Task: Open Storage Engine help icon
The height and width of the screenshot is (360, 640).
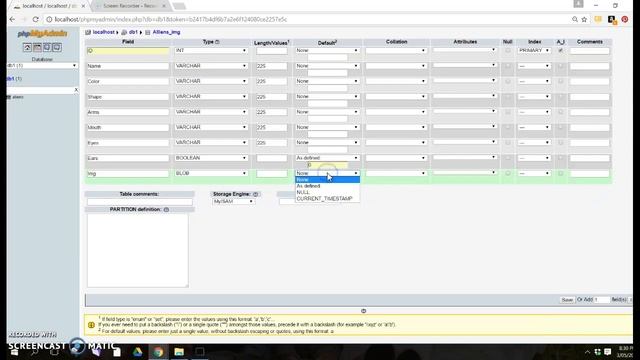Action: [256, 194]
